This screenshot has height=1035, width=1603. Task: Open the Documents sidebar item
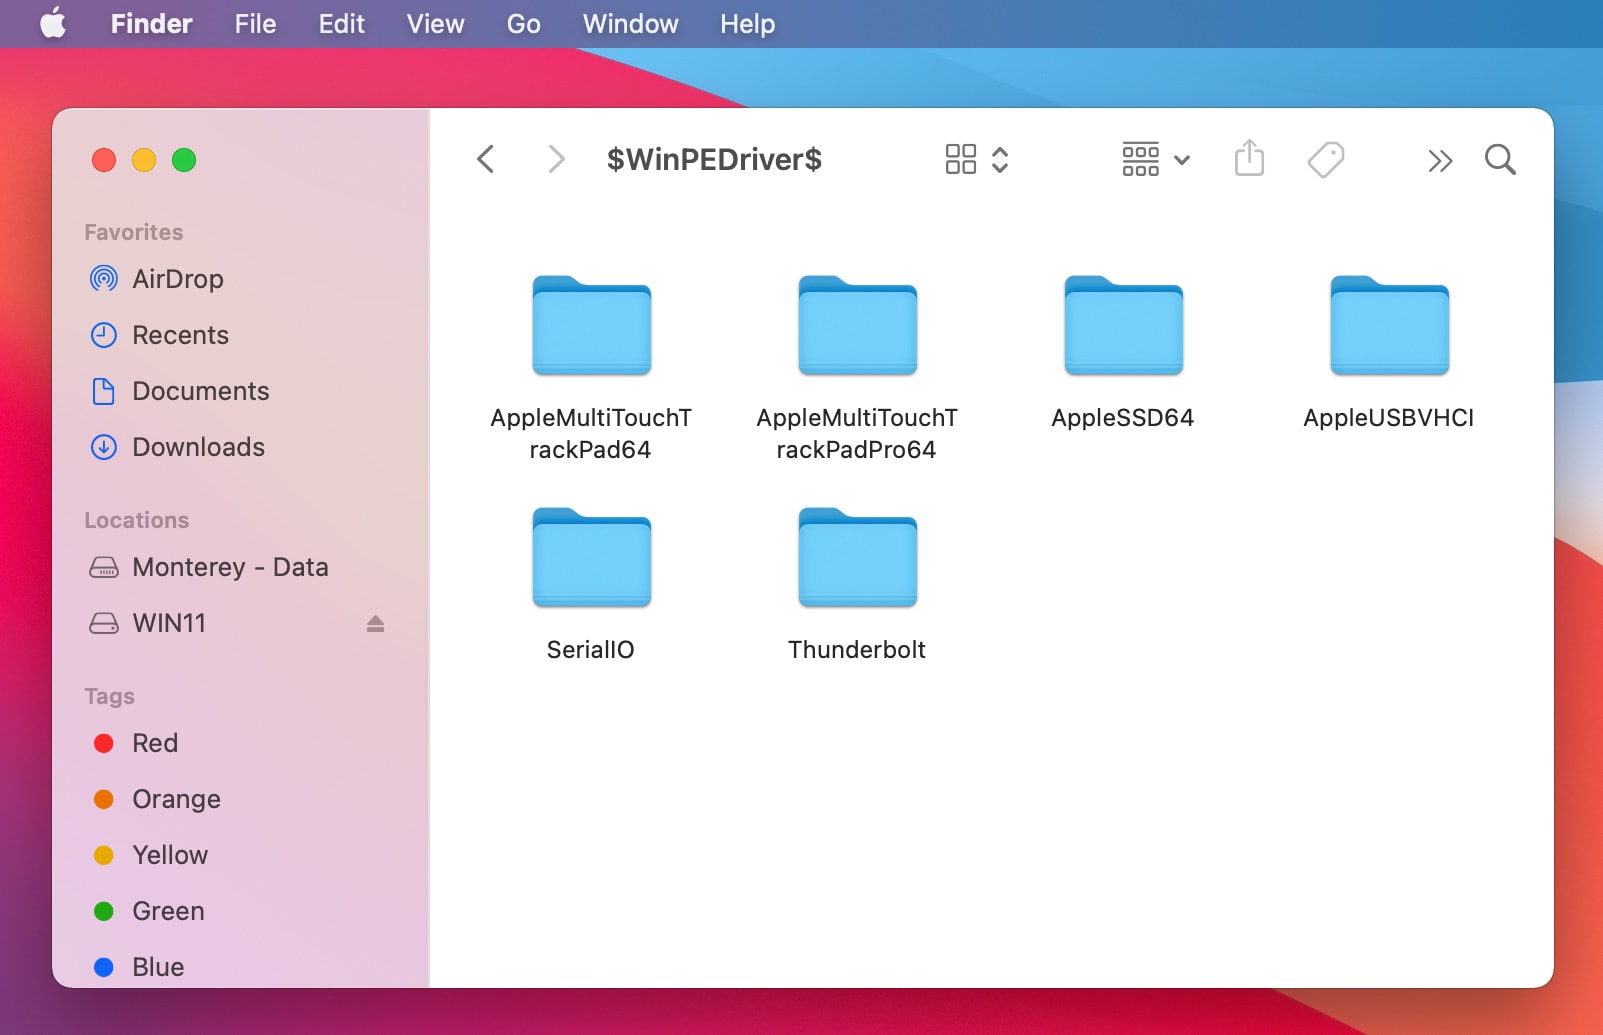(200, 391)
